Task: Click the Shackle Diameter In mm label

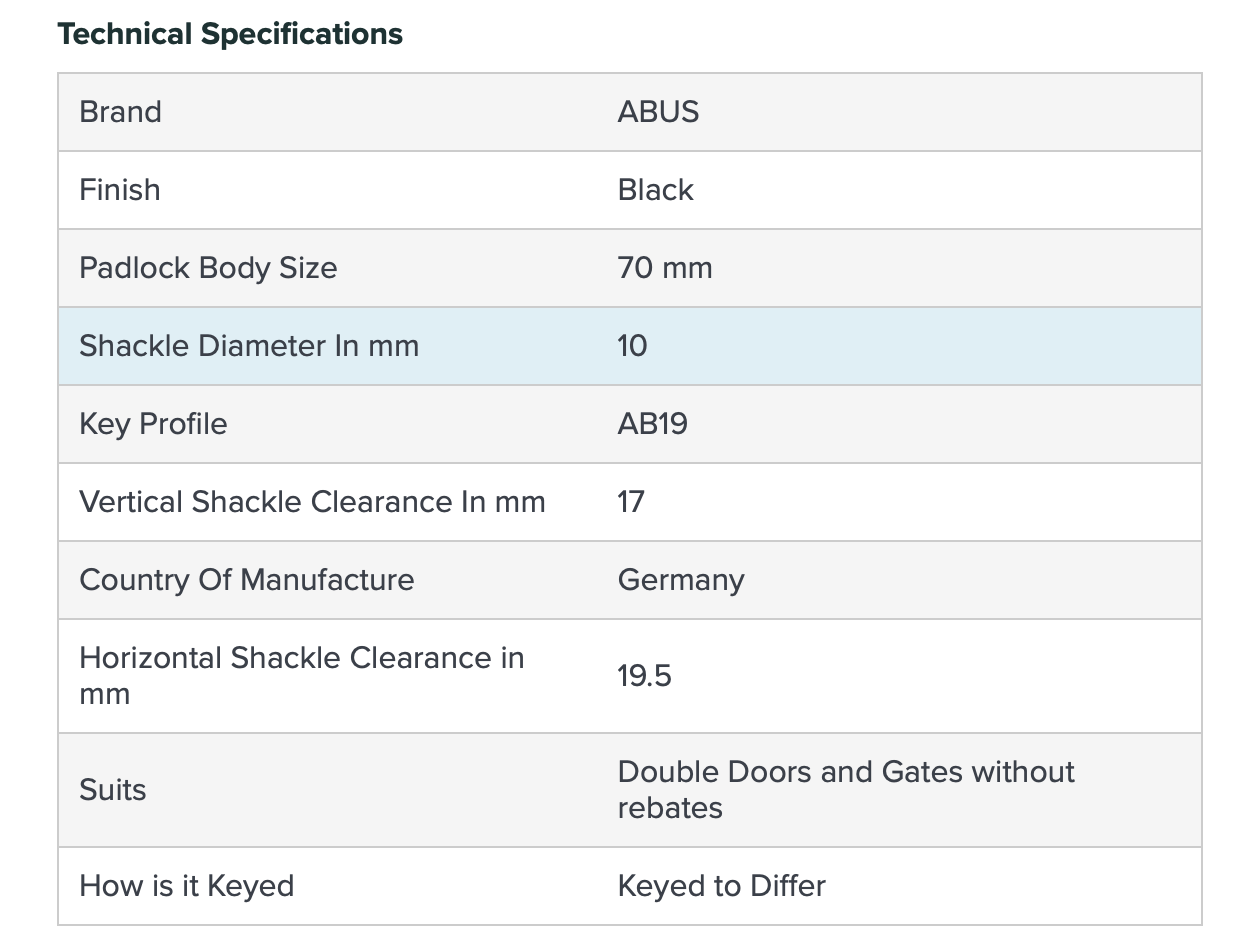Action: pyautogui.click(x=249, y=345)
